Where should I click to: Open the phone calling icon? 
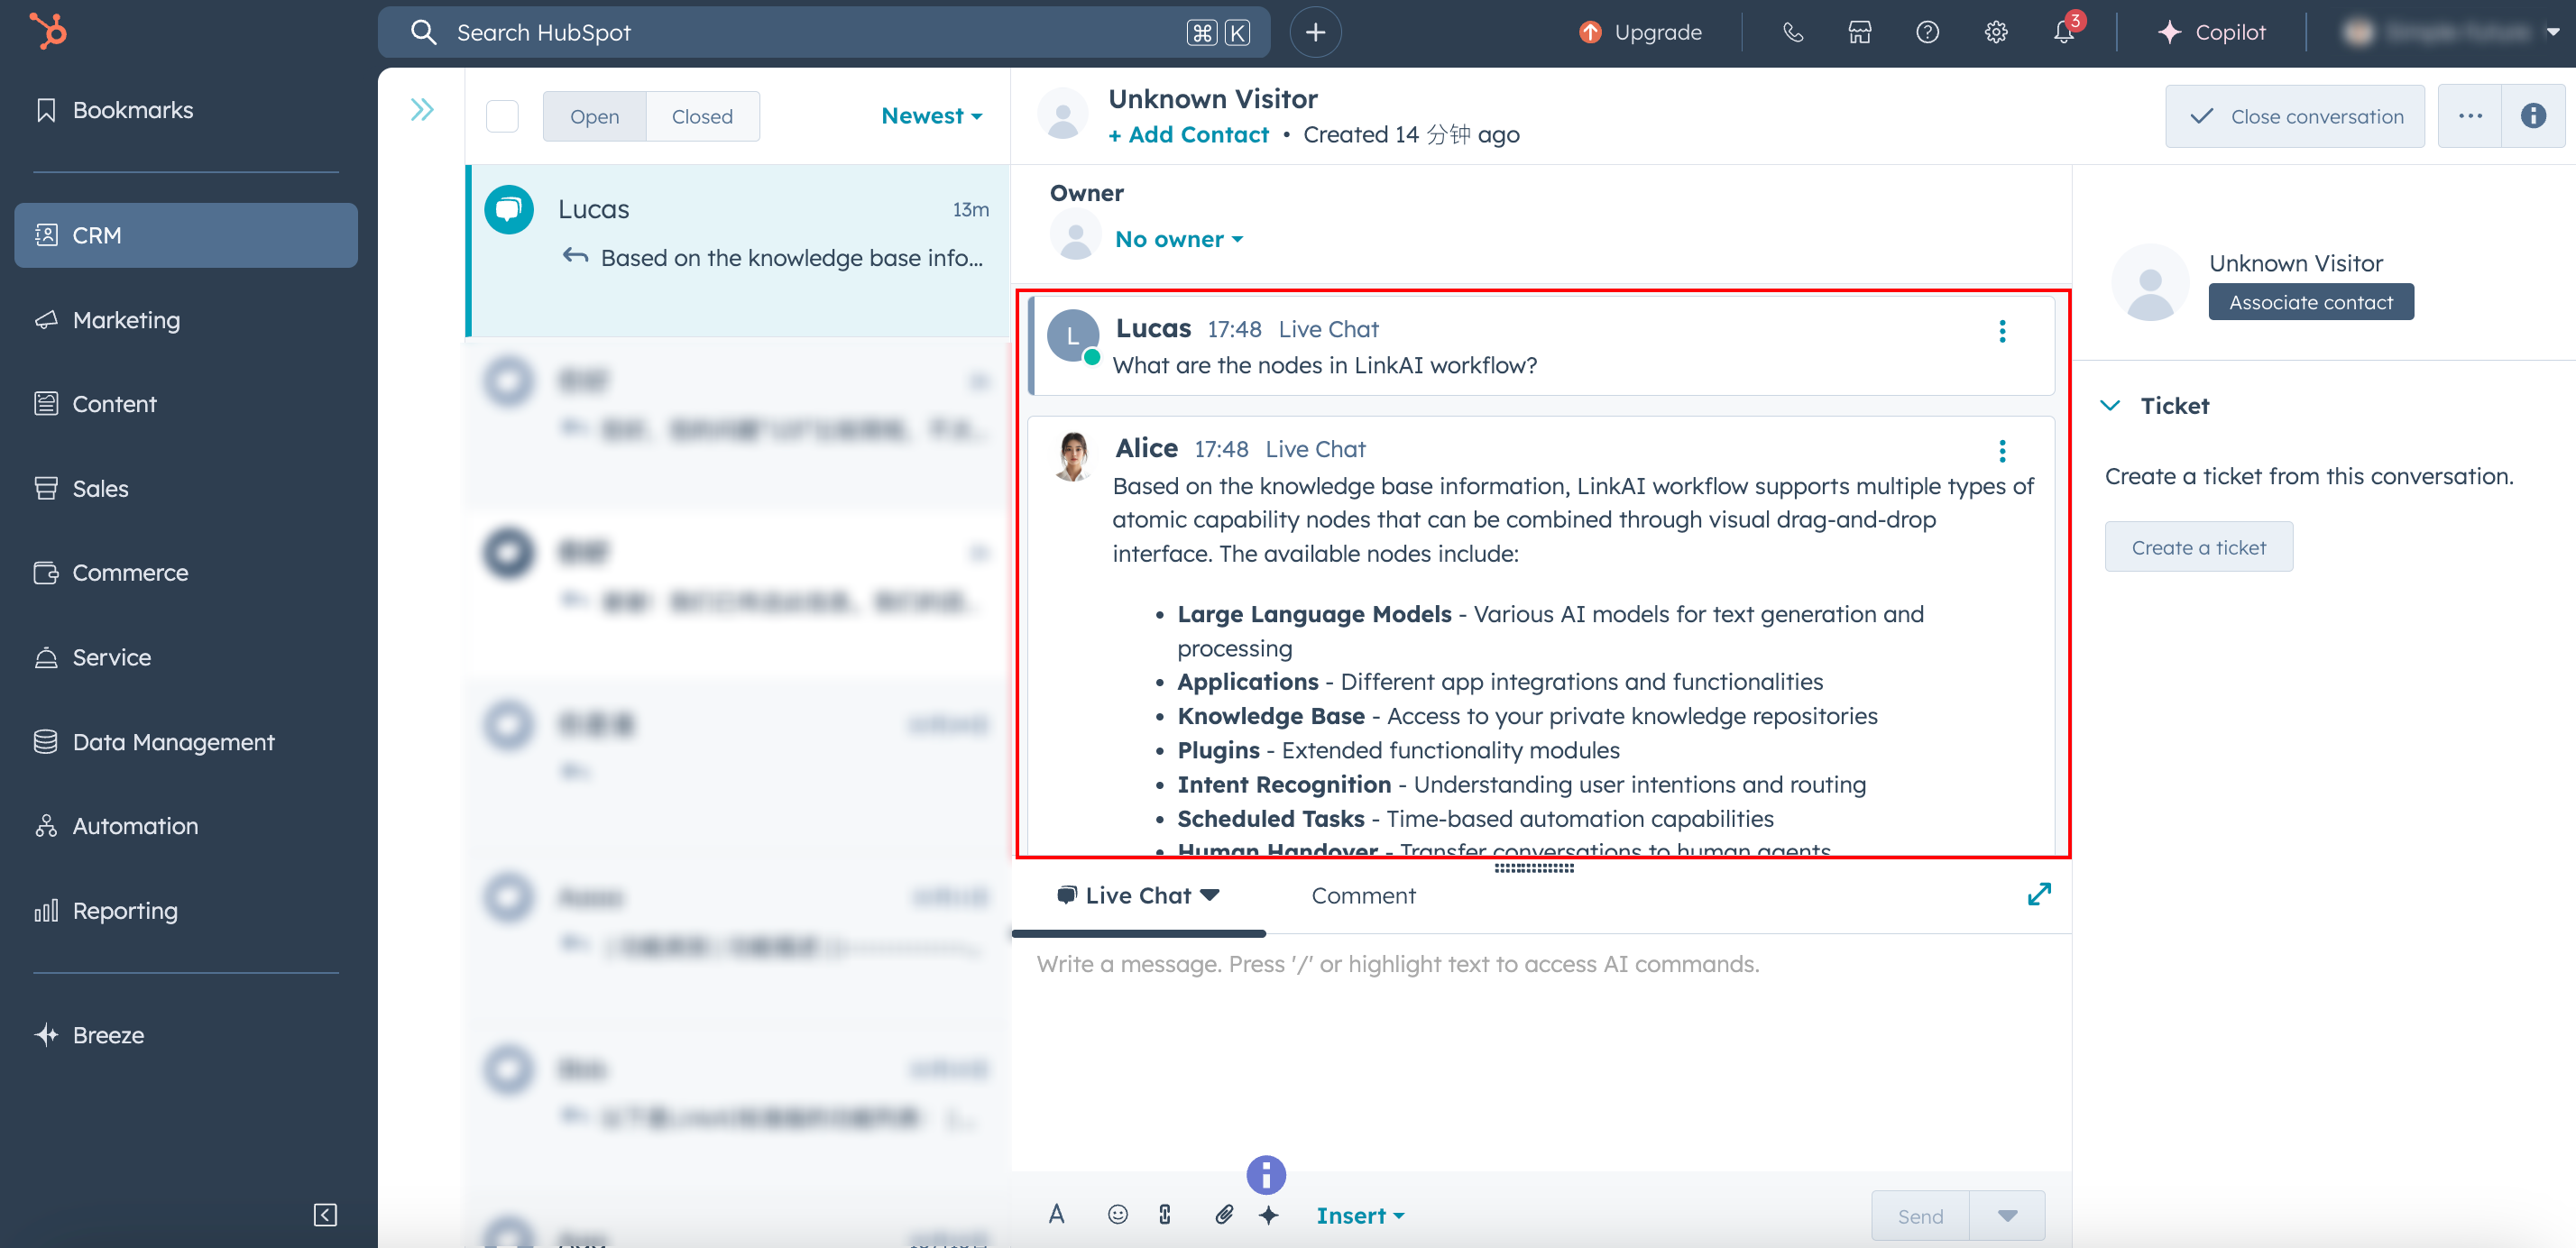tap(1793, 32)
